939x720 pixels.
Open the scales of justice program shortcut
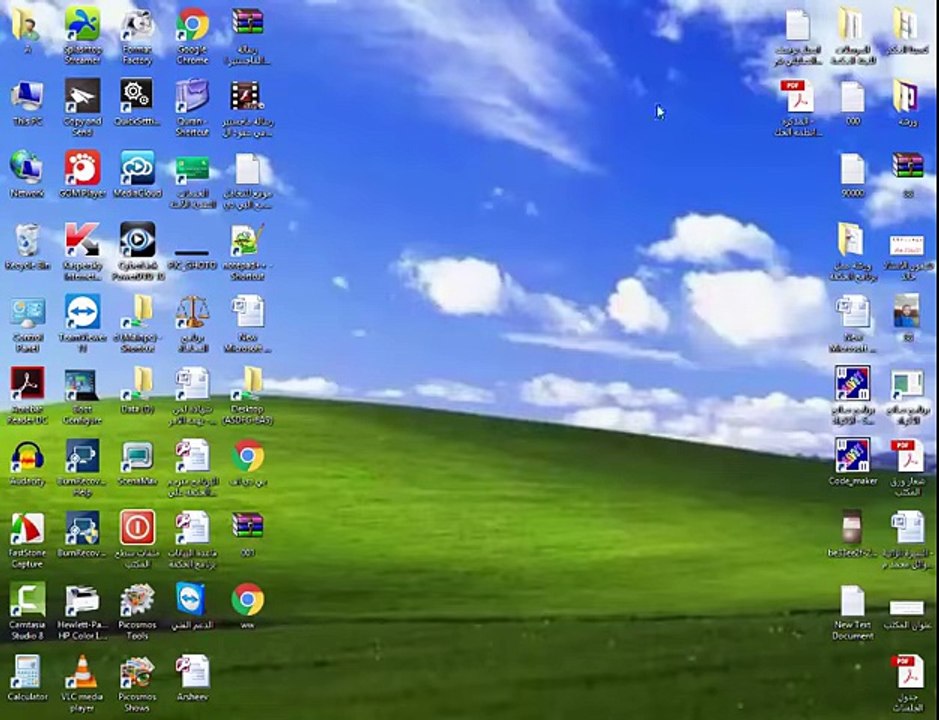(x=192, y=323)
